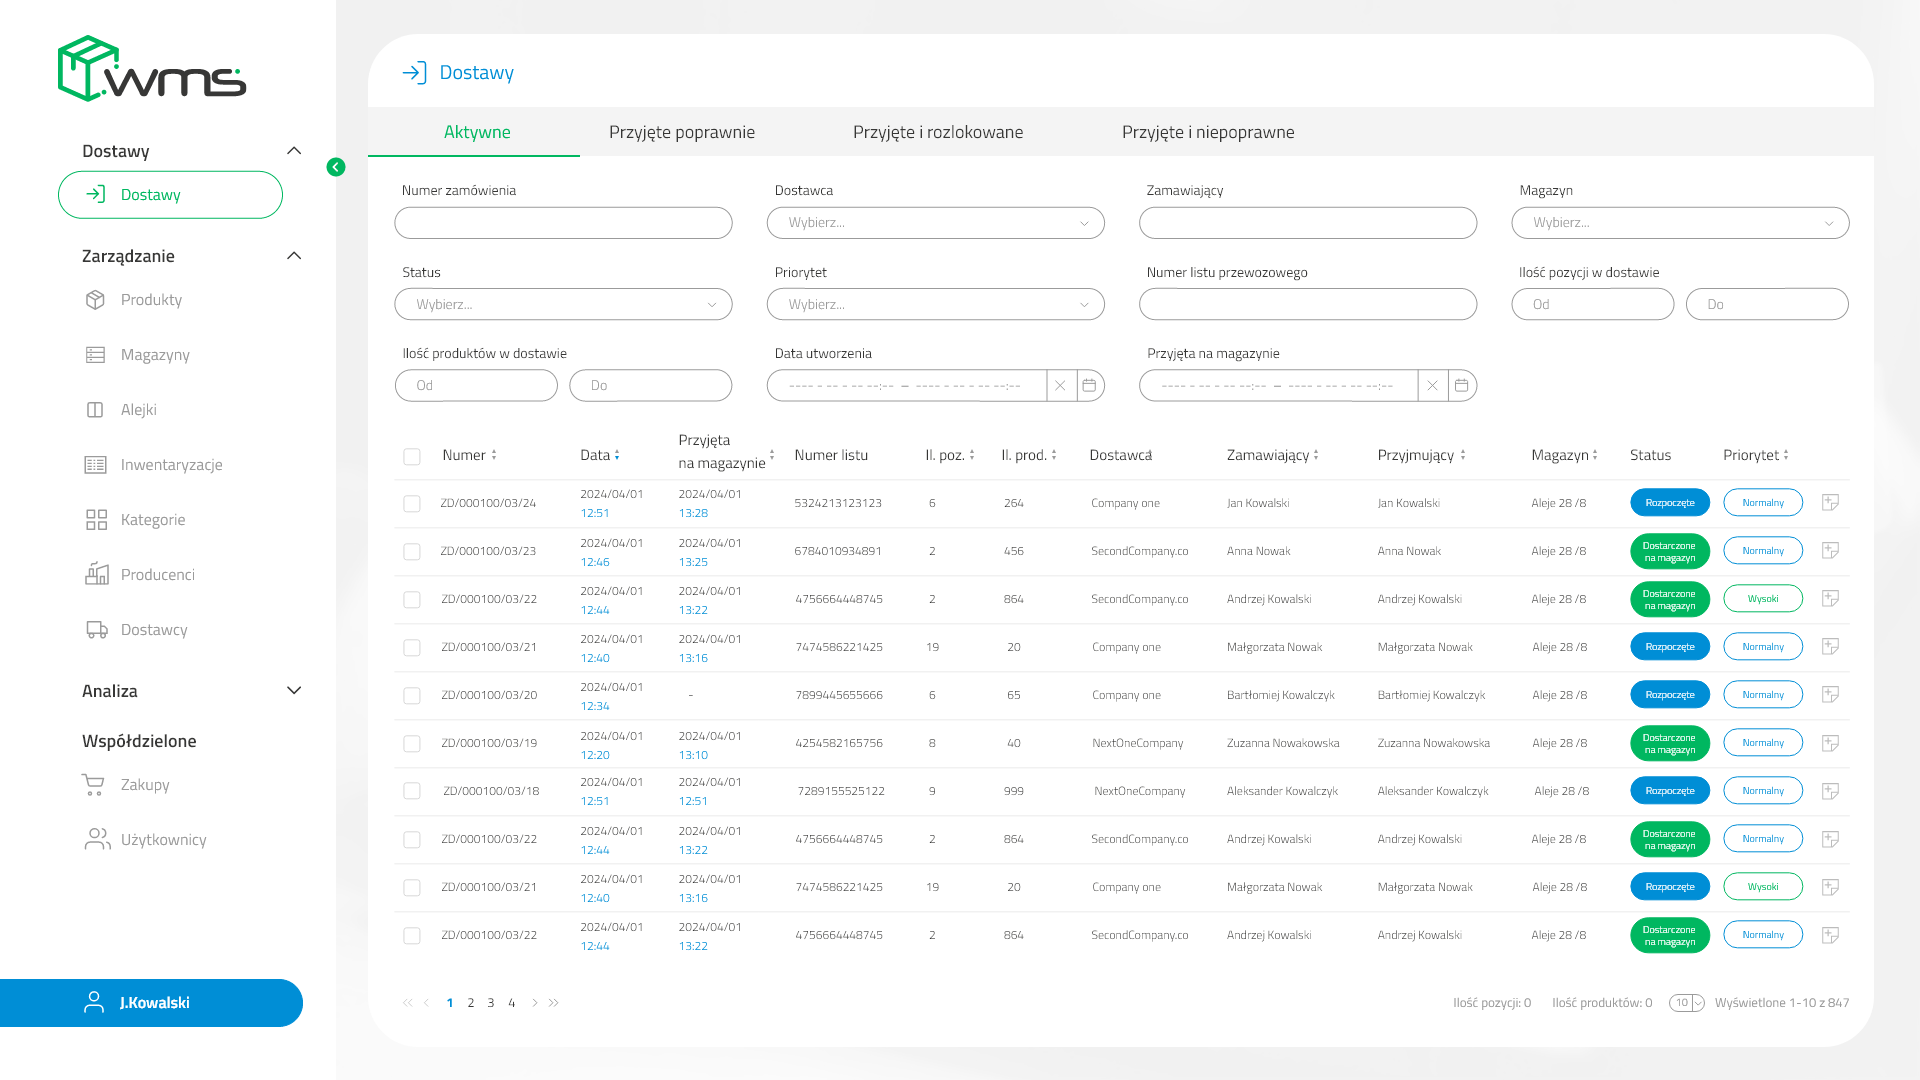
Task: Open J.Kowalski user profile button
Action: [151, 1003]
